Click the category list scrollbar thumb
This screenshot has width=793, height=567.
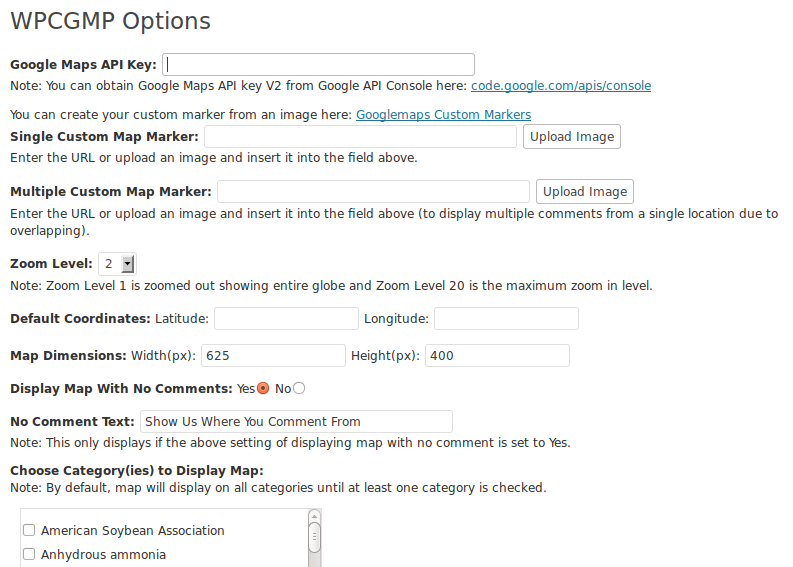coord(314,538)
